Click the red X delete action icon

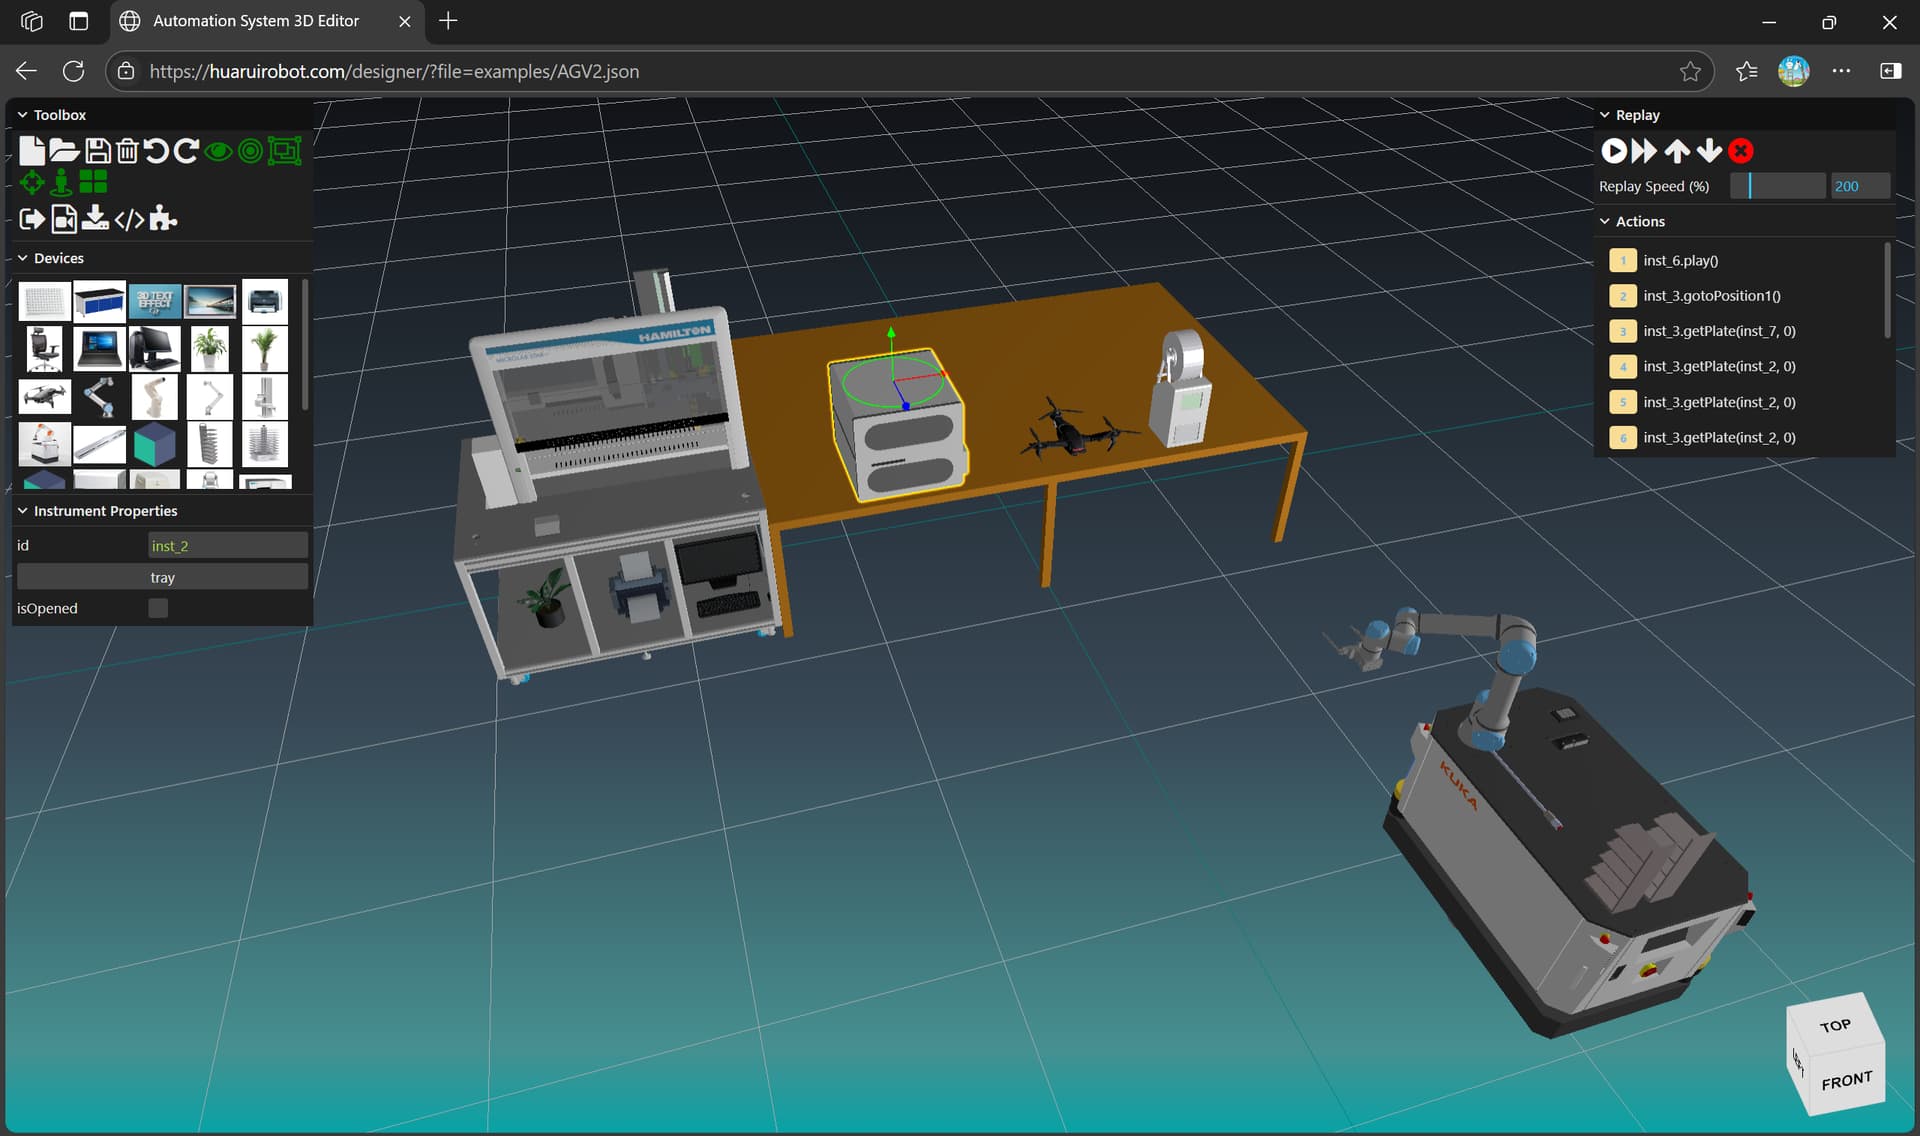point(1741,151)
